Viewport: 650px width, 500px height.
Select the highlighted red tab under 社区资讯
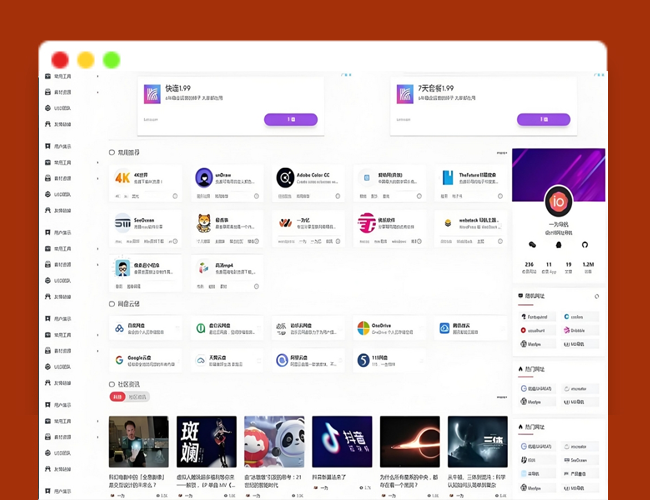[118, 397]
